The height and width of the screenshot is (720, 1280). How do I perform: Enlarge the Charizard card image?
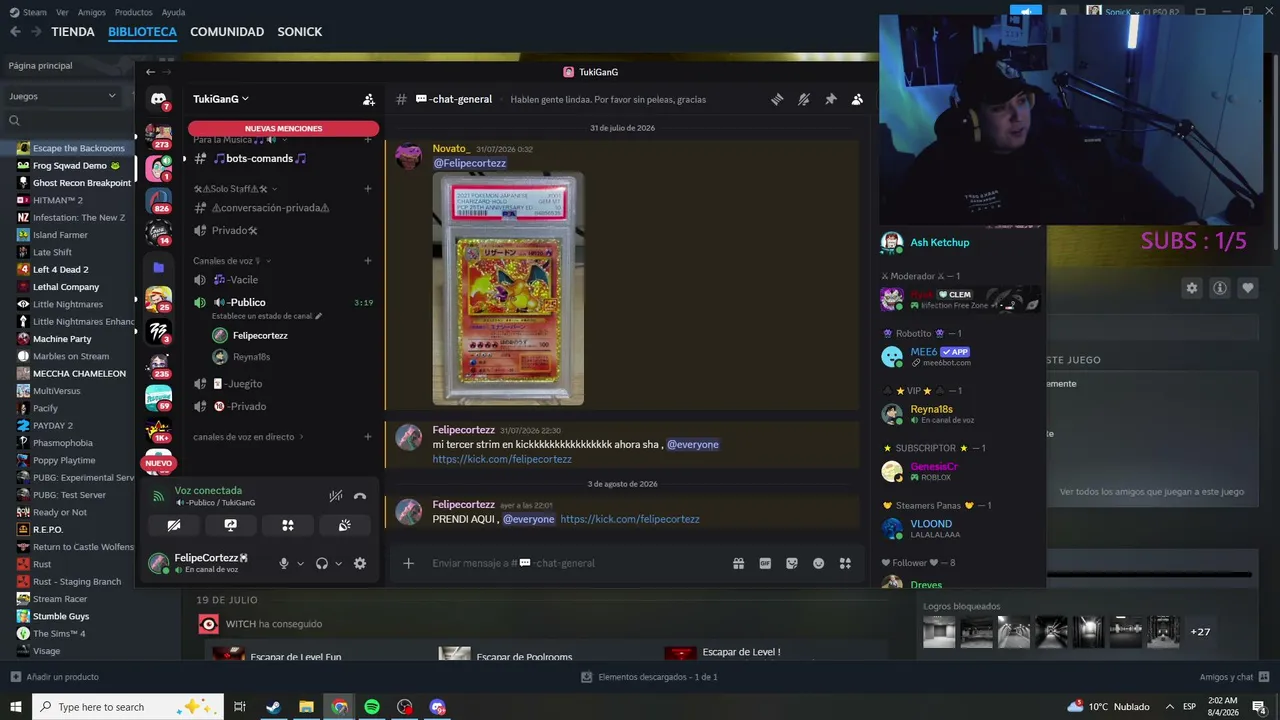(x=508, y=289)
